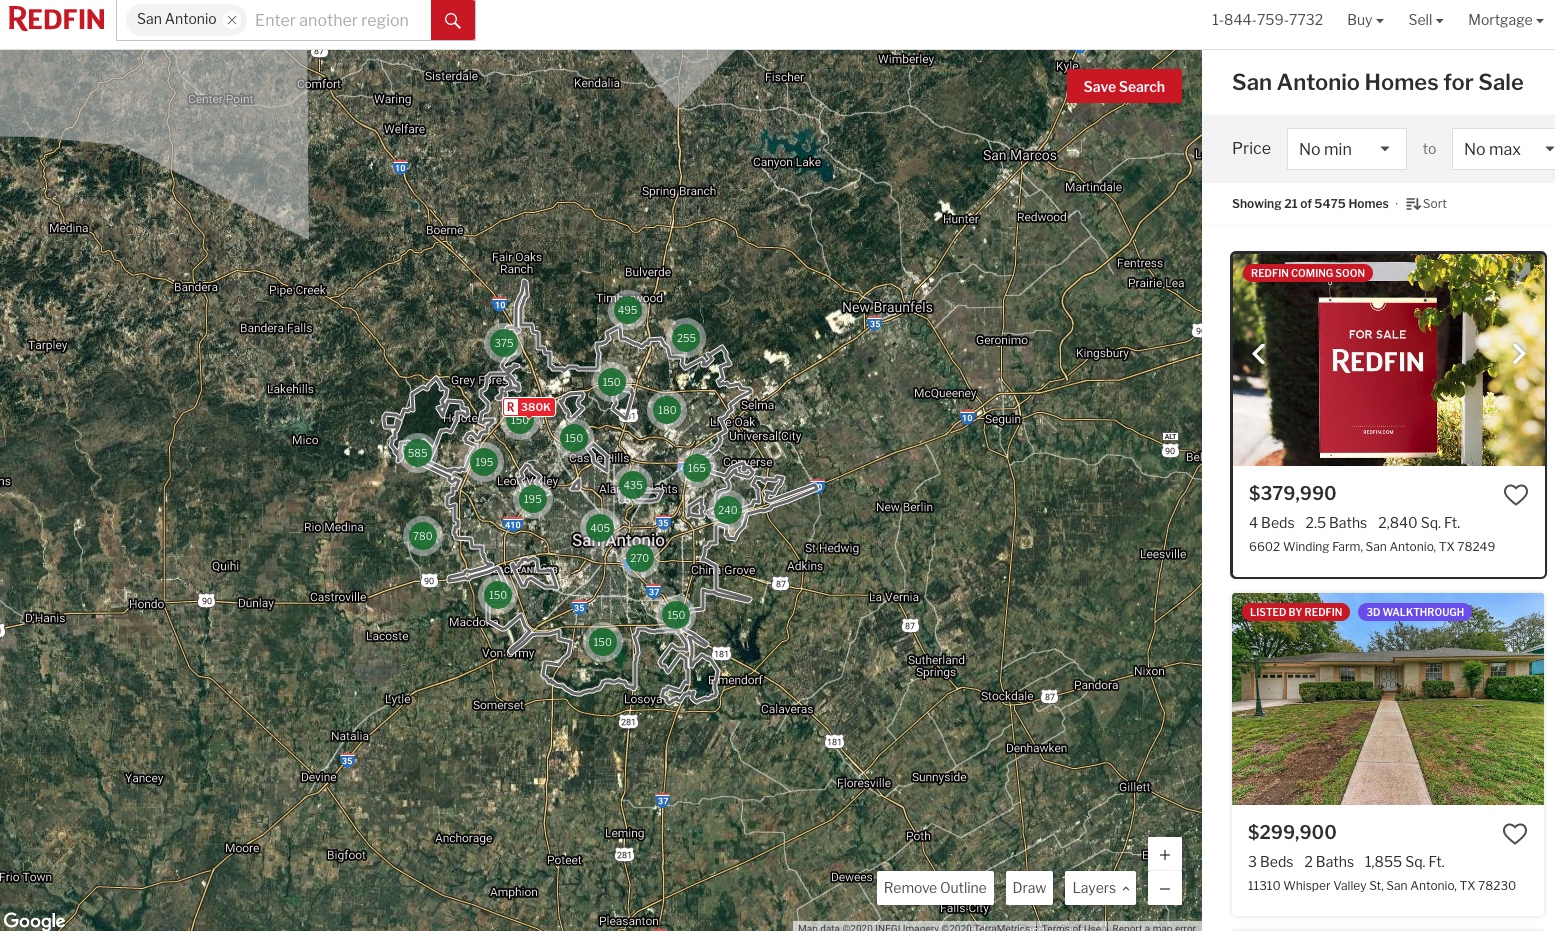
Task: Click the Remove Outline button
Action: (934, 888)
